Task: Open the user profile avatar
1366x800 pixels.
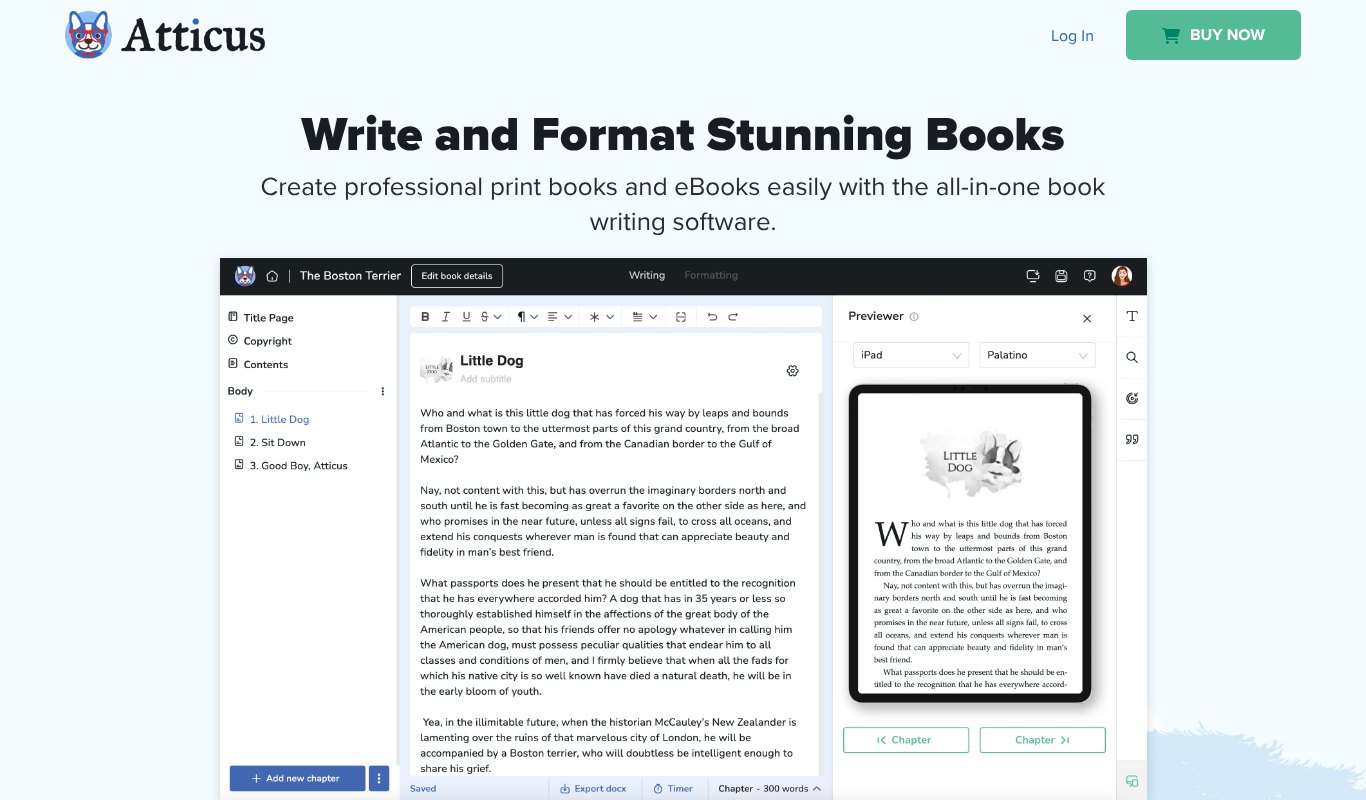Action: click(1122, 276)
